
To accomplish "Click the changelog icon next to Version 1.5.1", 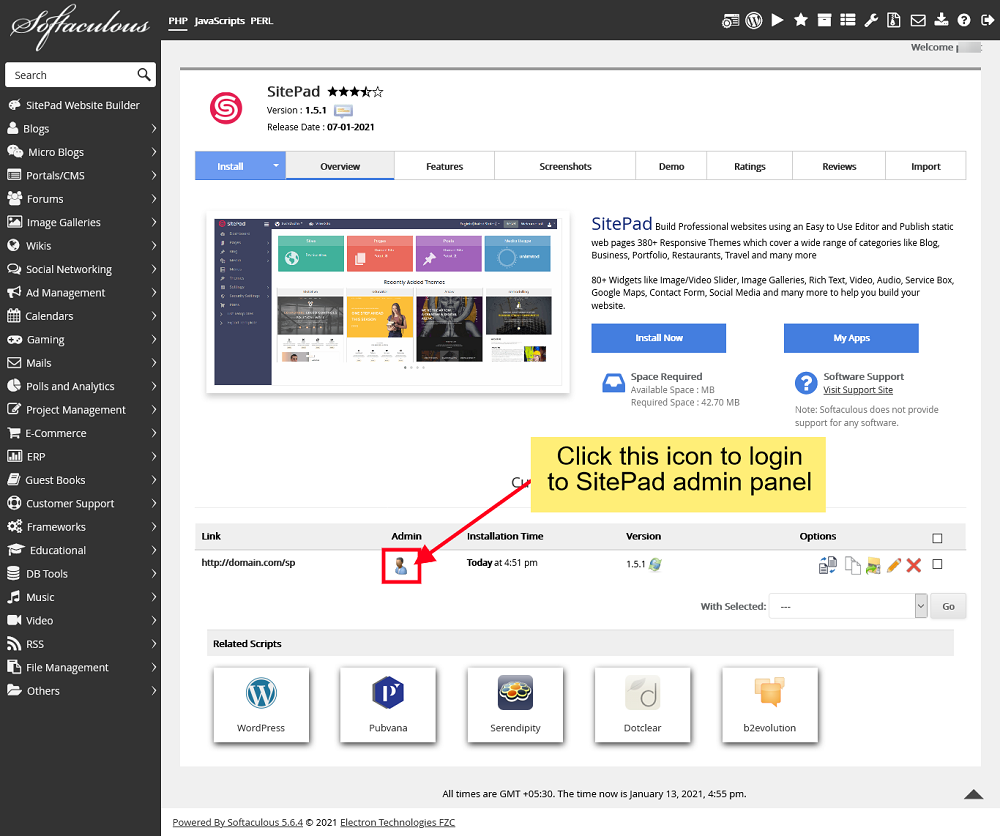I will [343, 110].
